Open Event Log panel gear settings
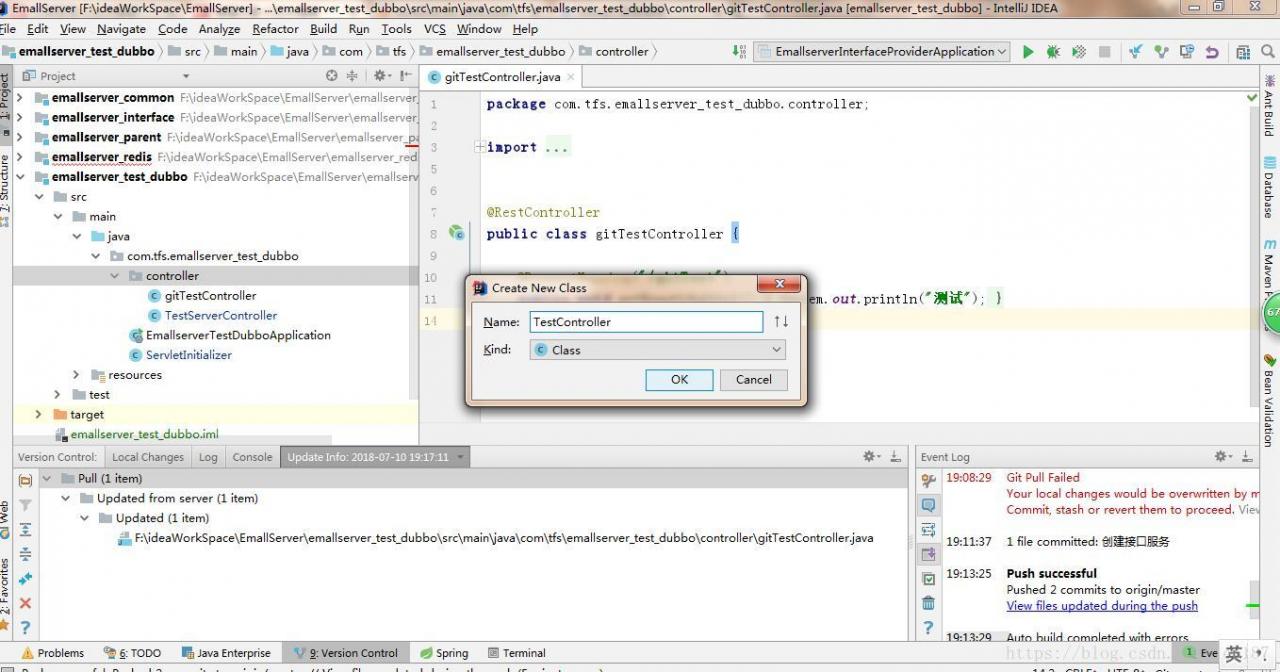The width and height of the screenshot is (1280, 672). click(x=1224, y=456)
